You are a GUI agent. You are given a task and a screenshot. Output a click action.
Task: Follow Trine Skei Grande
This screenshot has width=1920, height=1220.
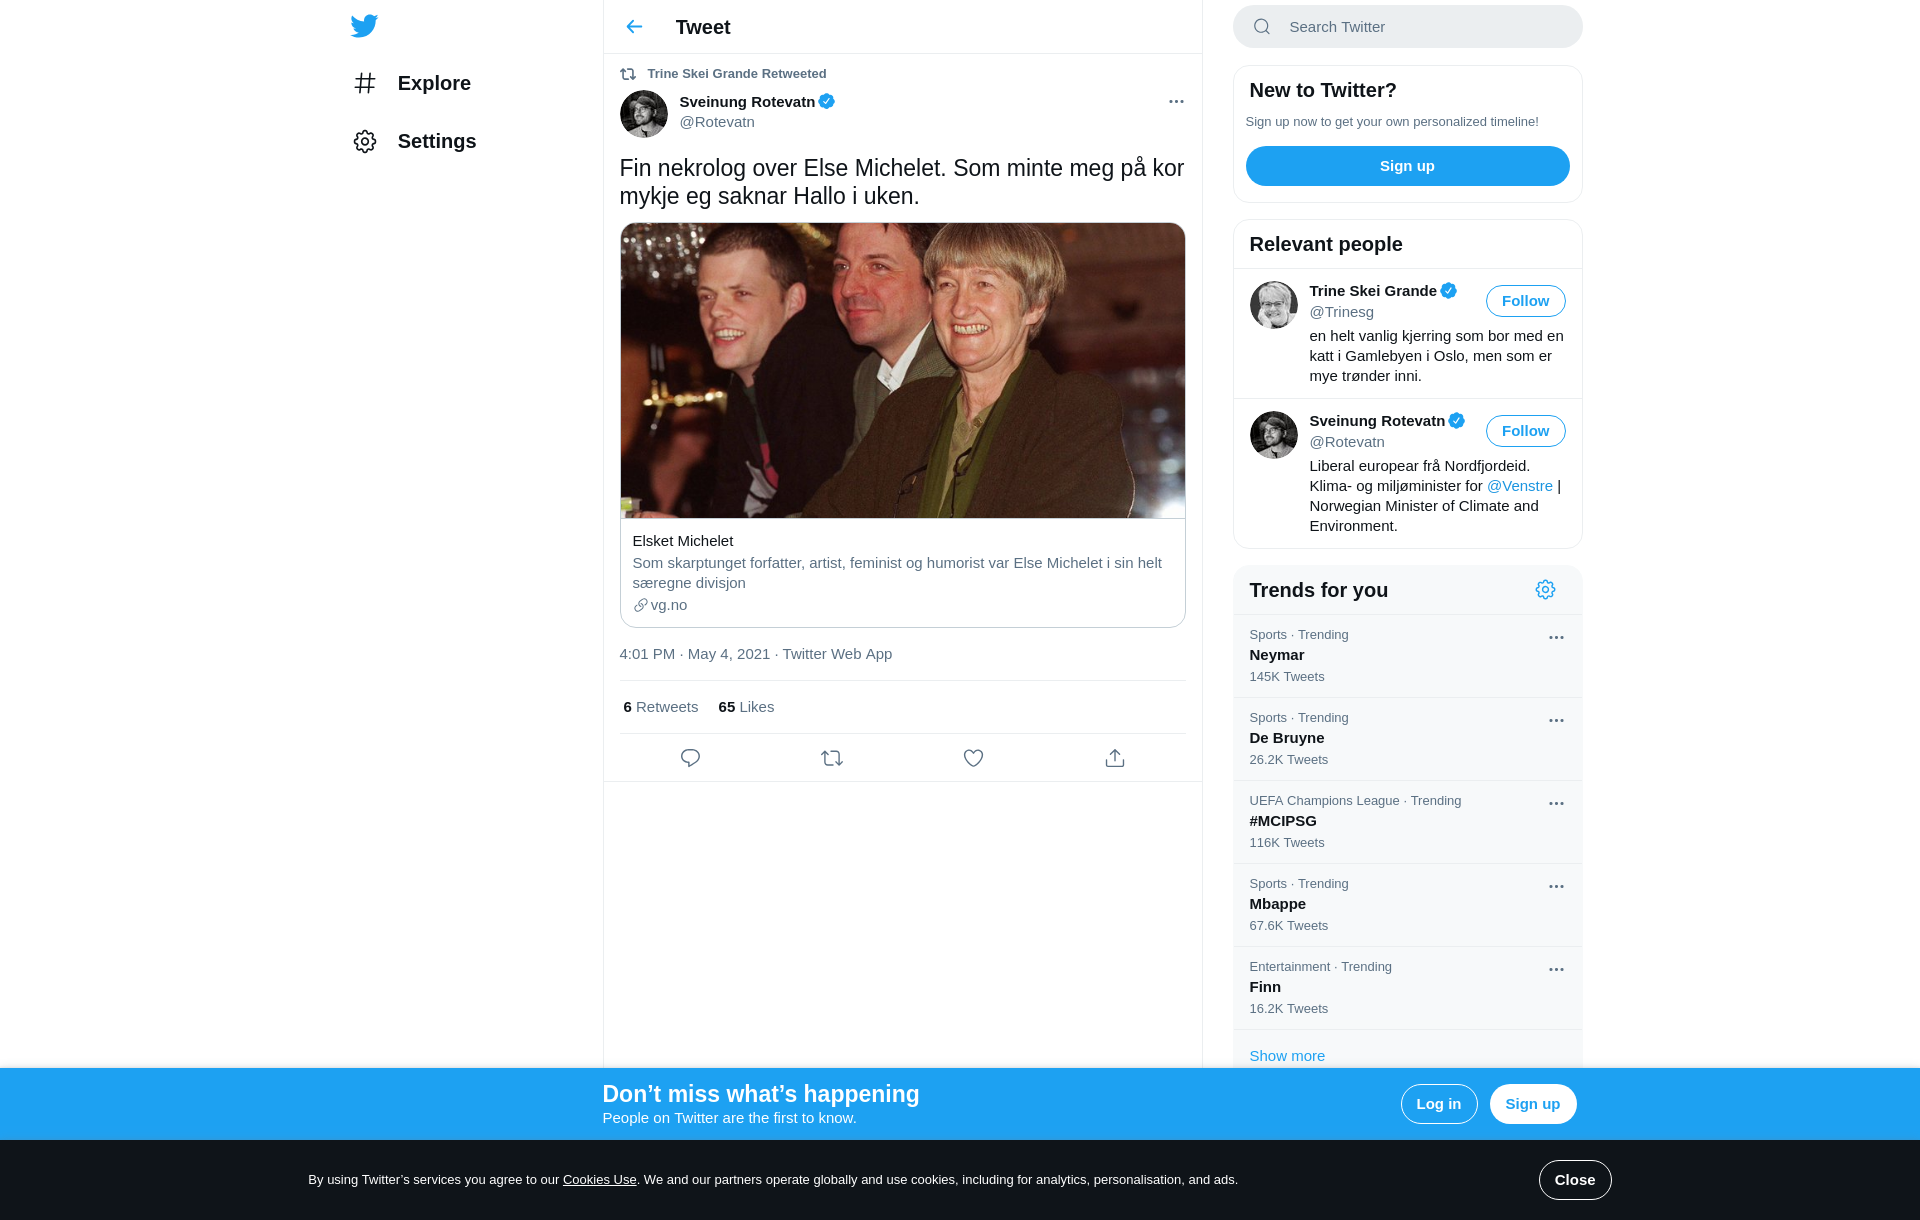pyautogui.click(x=1526, y=301)
